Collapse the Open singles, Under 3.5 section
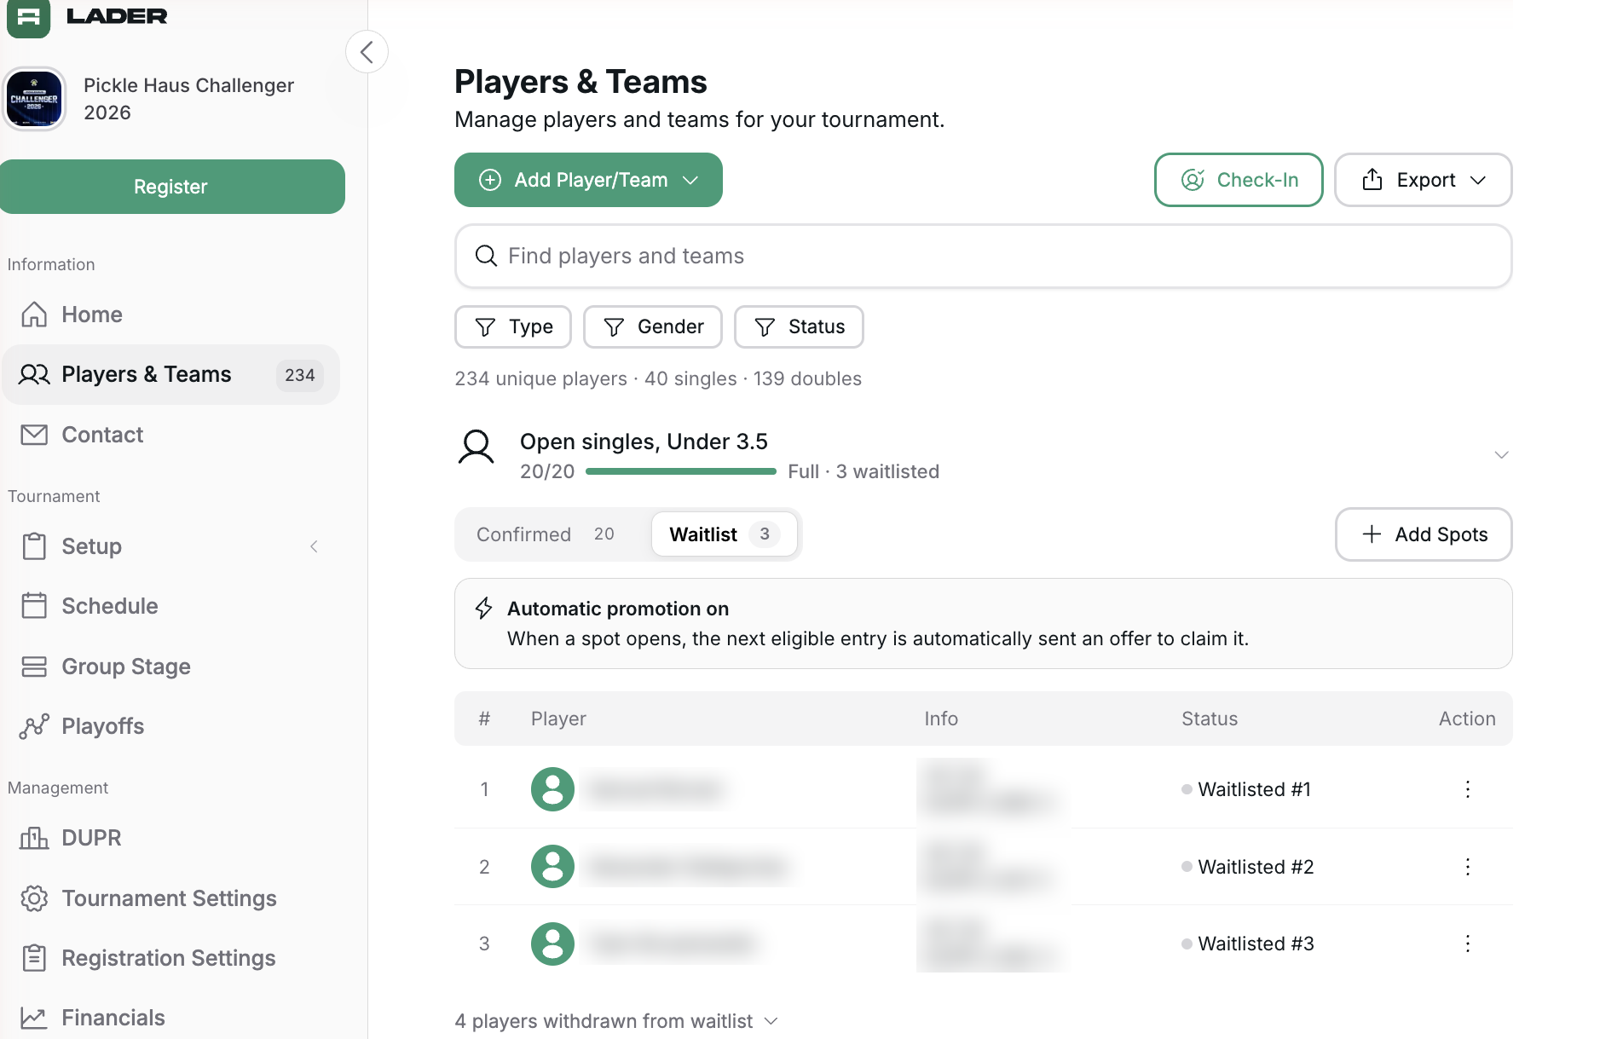 point(1501,456)
